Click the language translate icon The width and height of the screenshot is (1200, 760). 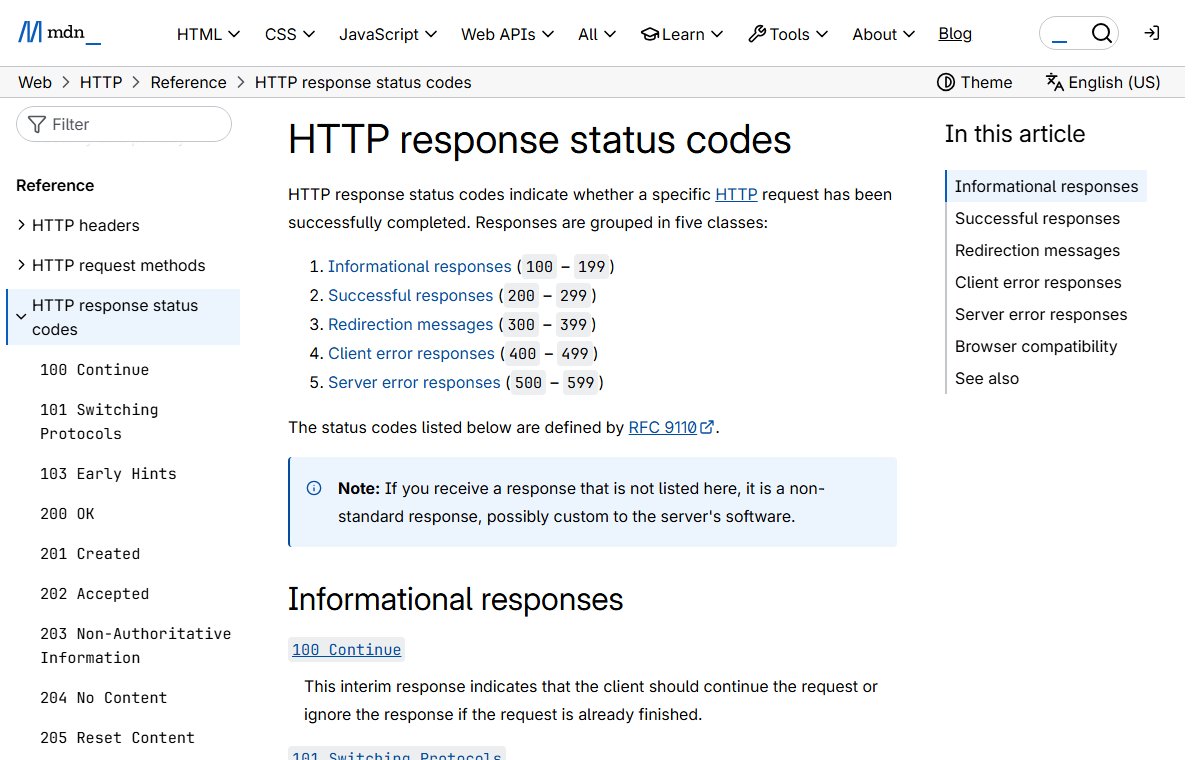coord(1054,82)
